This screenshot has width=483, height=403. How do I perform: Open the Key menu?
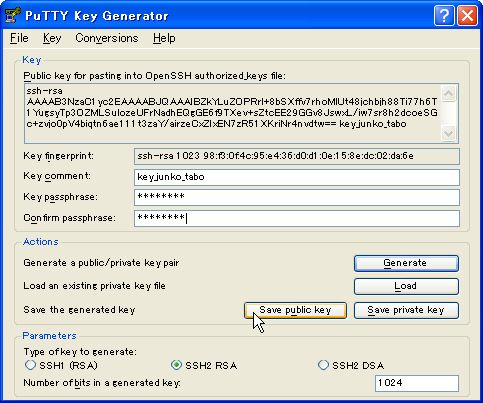[x=52, y=38]
